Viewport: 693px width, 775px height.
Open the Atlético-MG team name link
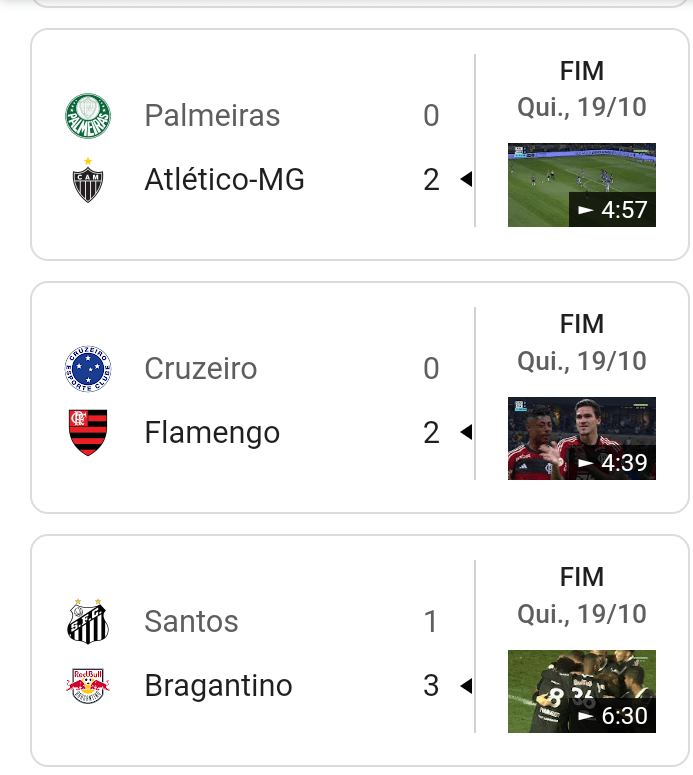point(224,180)
